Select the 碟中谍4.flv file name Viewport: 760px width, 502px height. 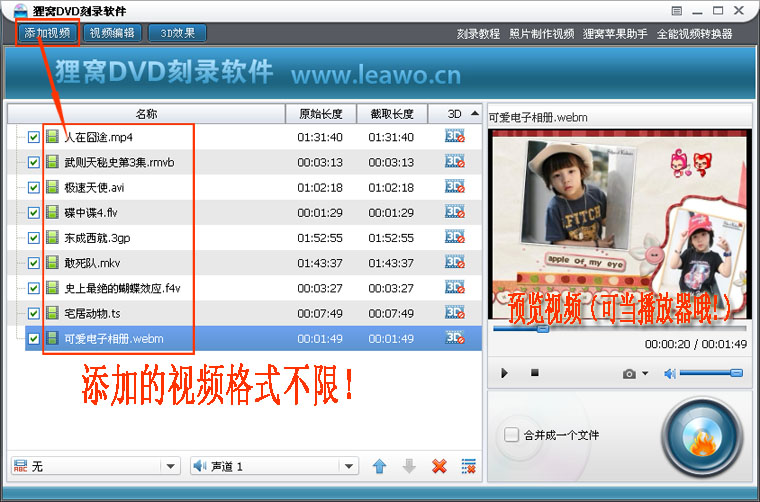(91, 213)
